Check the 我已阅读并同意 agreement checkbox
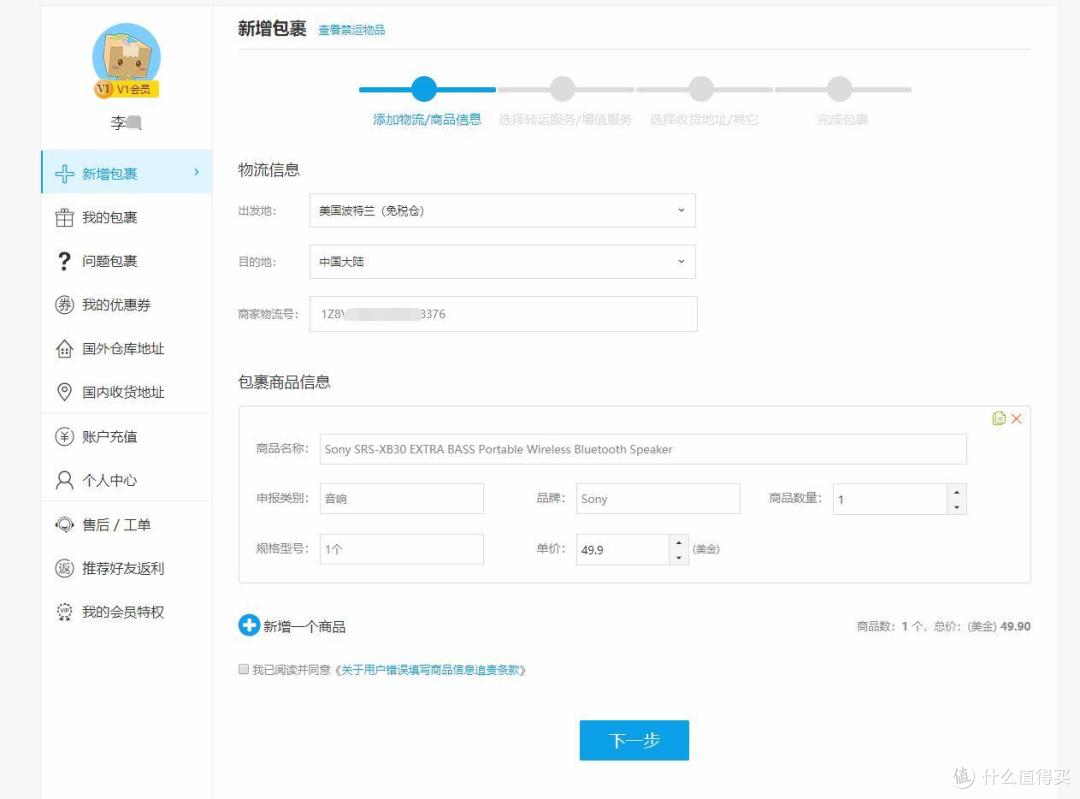The height and width of the screenshot is (799, 1080). click(x=243, y=669)
